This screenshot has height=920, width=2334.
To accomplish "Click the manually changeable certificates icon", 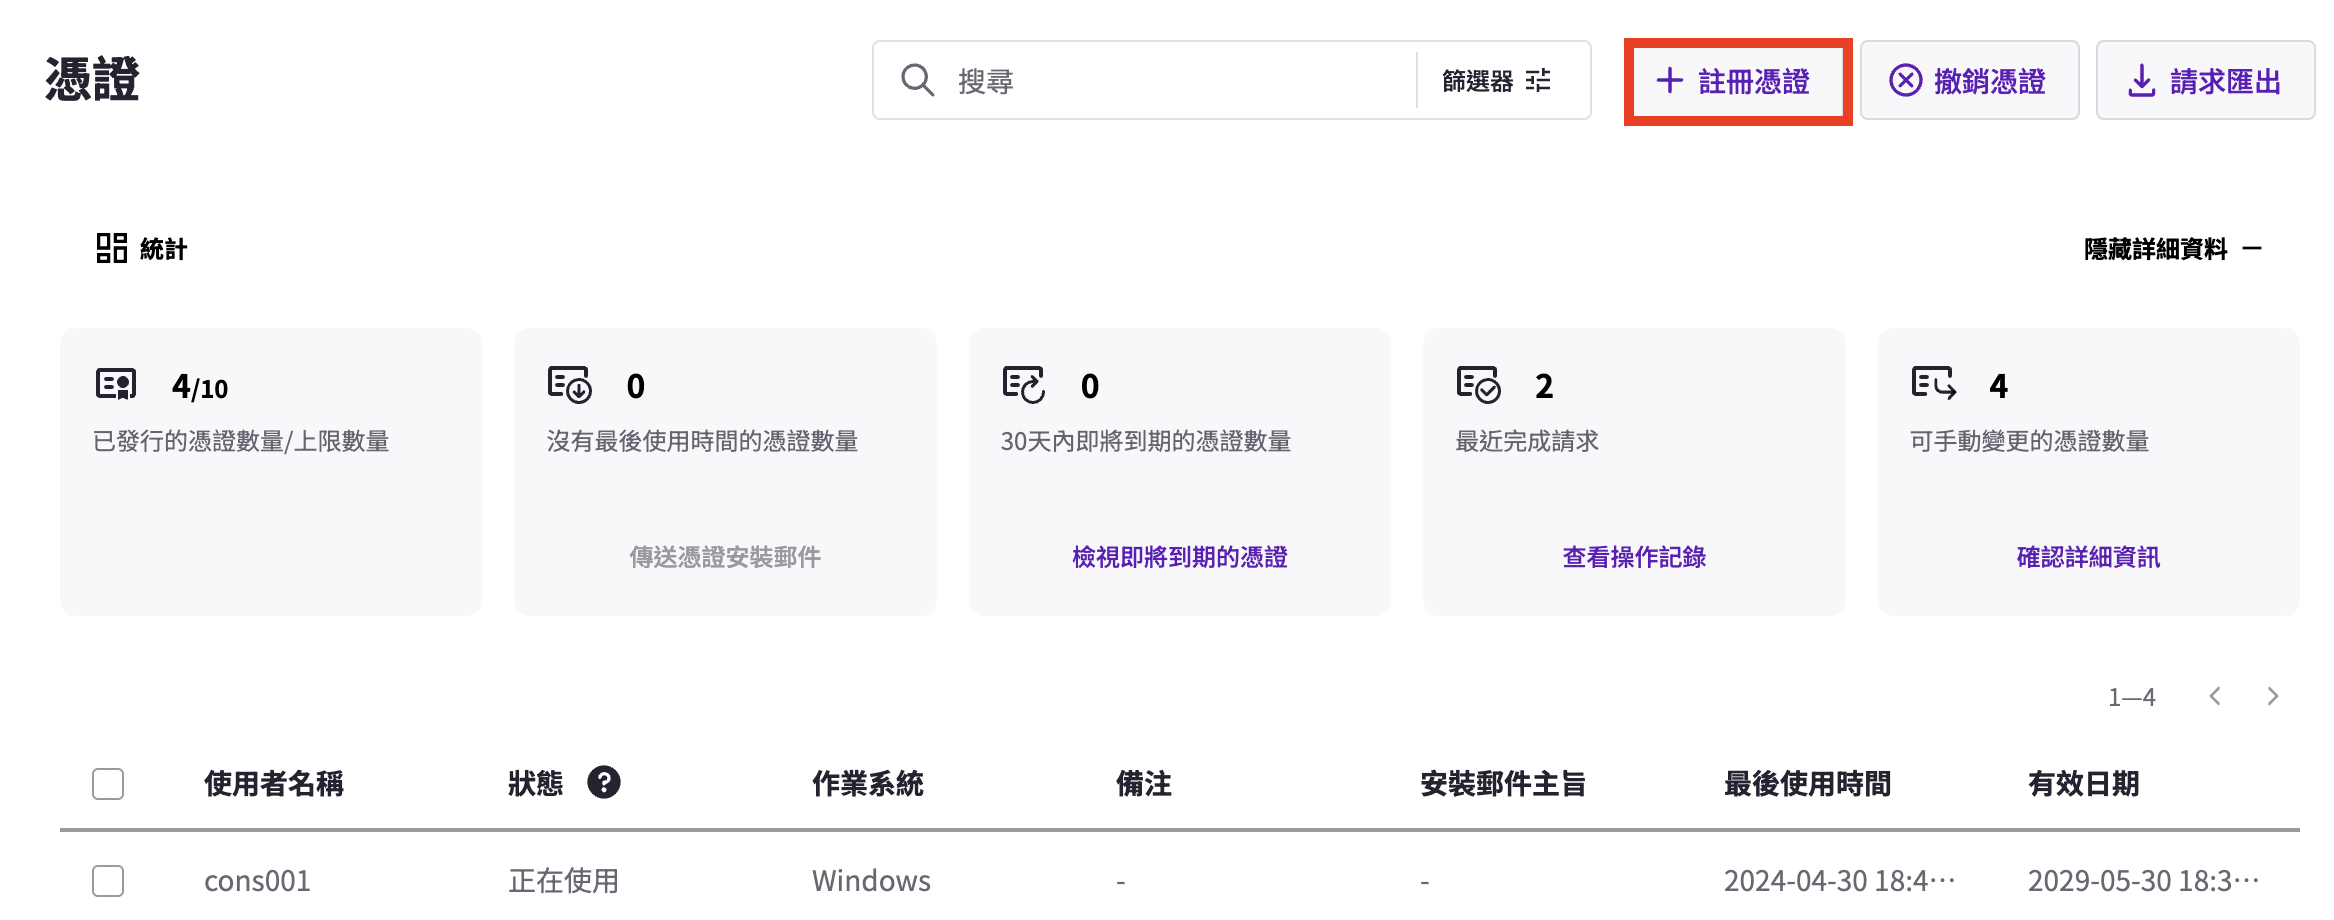I will pyautogui.click(x=1933, y=384).
